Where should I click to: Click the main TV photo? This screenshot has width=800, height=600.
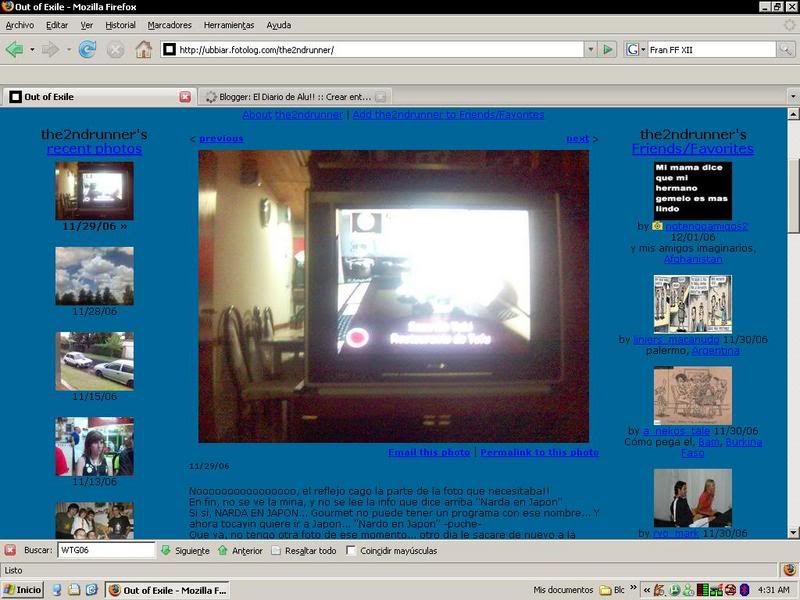tap(393, 296)
